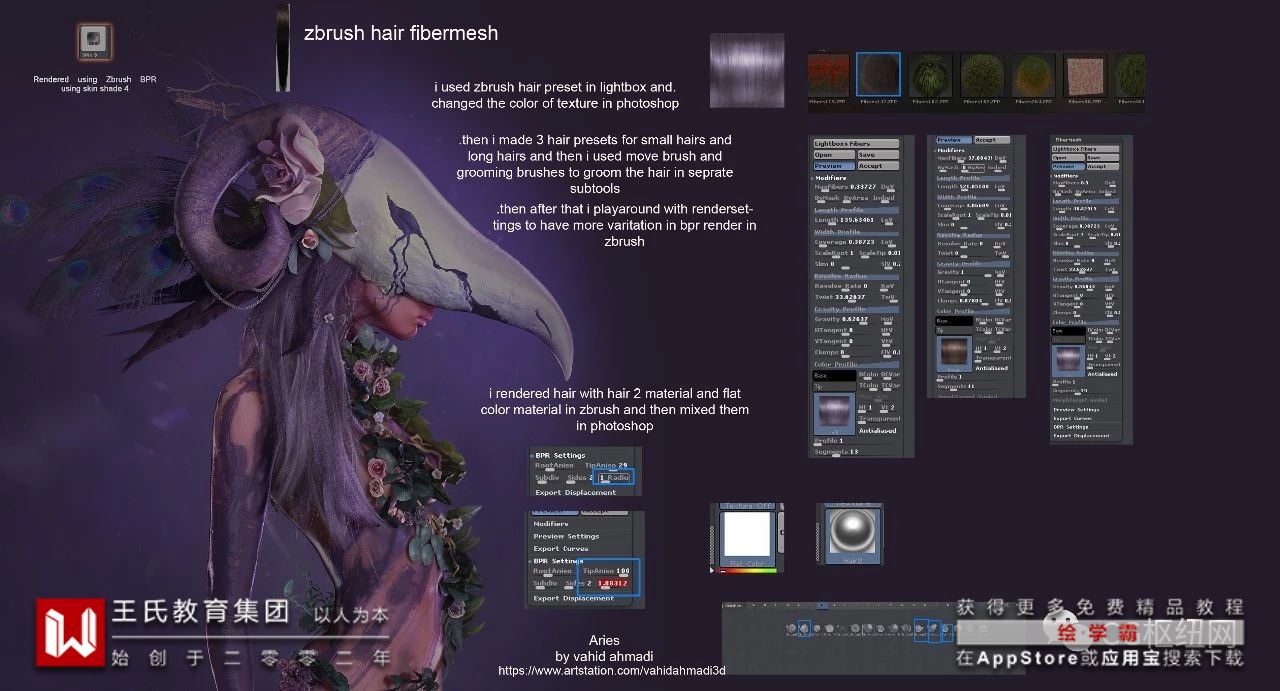
Task: Adjust the Coverage 0.38723 slider in Length 135 panel
Action: point(846,242)
